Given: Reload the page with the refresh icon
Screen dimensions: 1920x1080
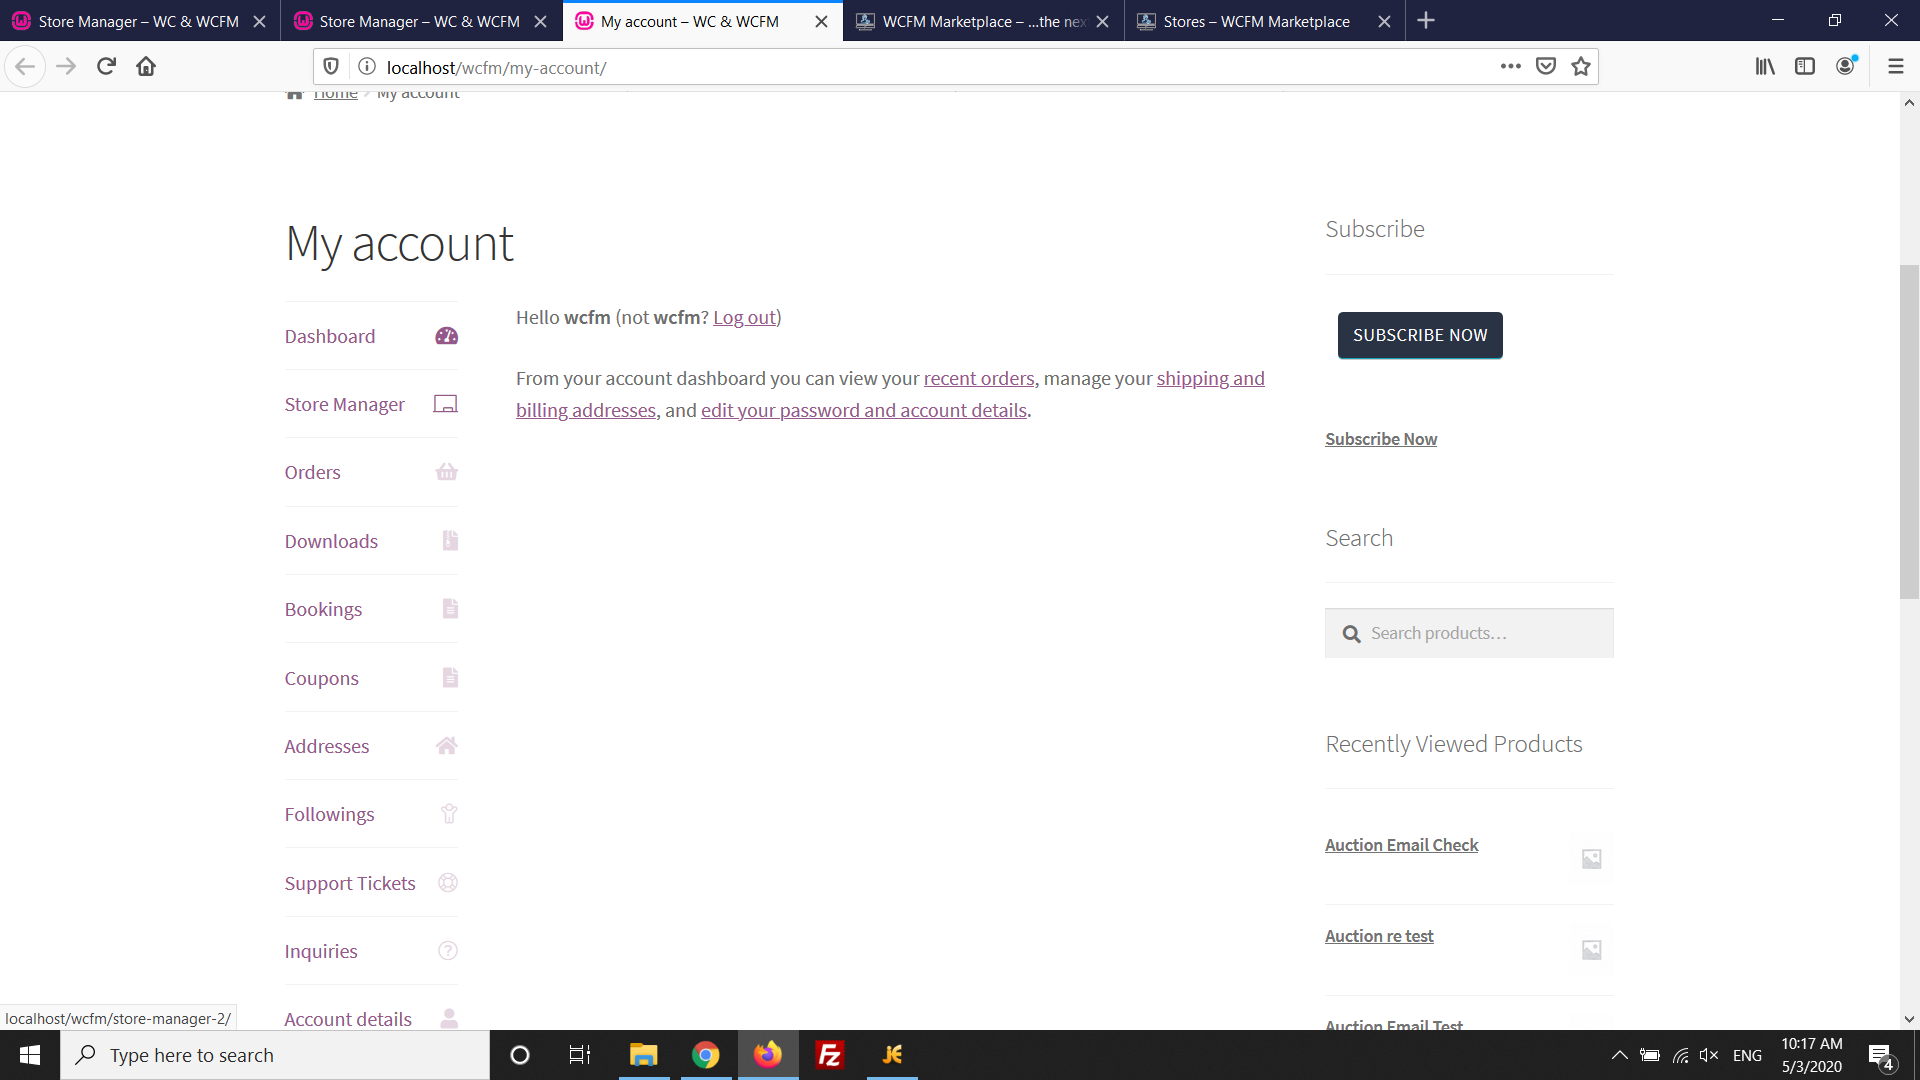Looking at the screenshot, I should point(106,67).
